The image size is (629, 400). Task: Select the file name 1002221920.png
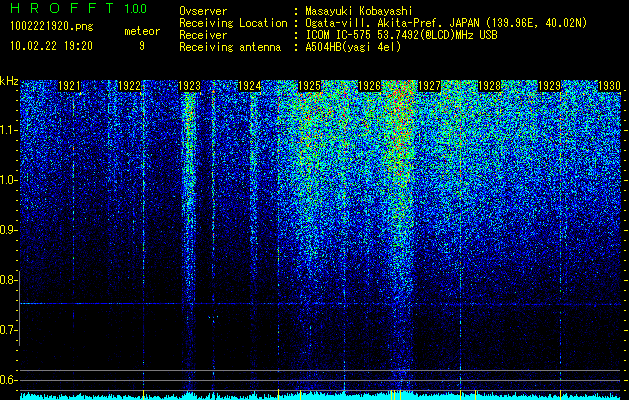point(52,26)
